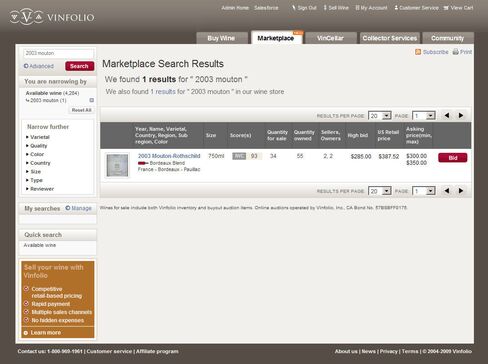Open the Manage searches link
This screenshot has width=488, height=364.
(x=81, y=208)
